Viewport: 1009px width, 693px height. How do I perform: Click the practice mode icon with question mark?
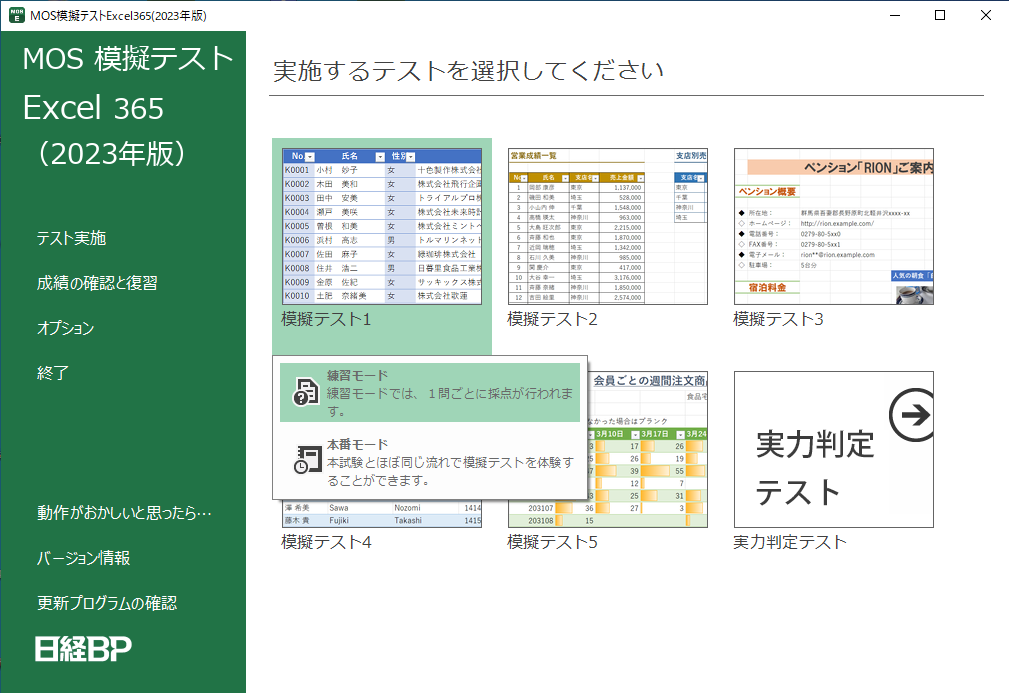(306, 392)
